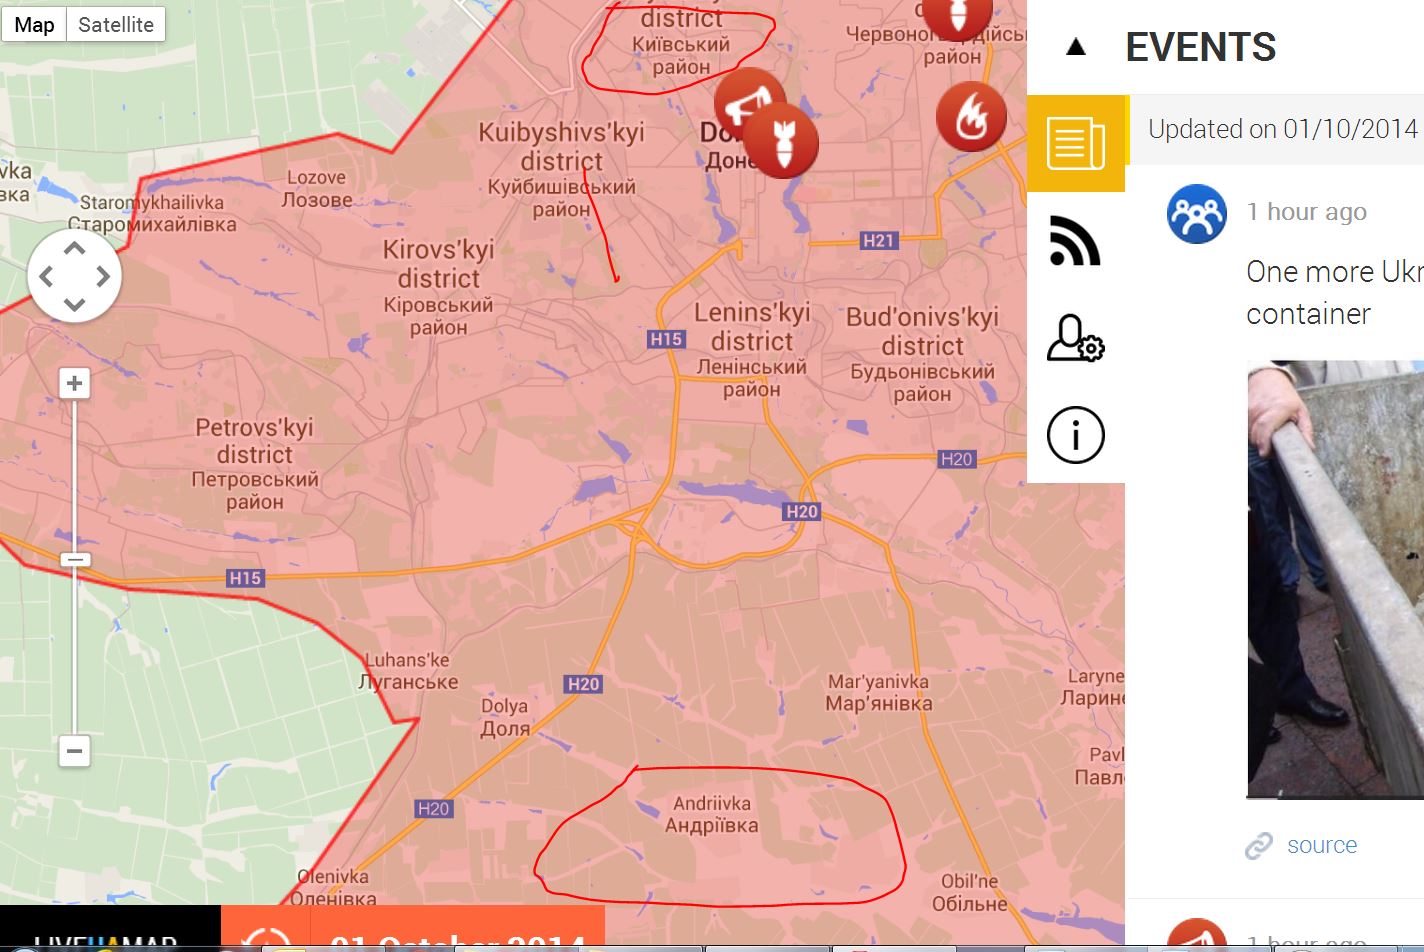Image resolution: width=1424 pixels, height=952 pixels.
Task: Open the user settings icon
Action: 1076,338
